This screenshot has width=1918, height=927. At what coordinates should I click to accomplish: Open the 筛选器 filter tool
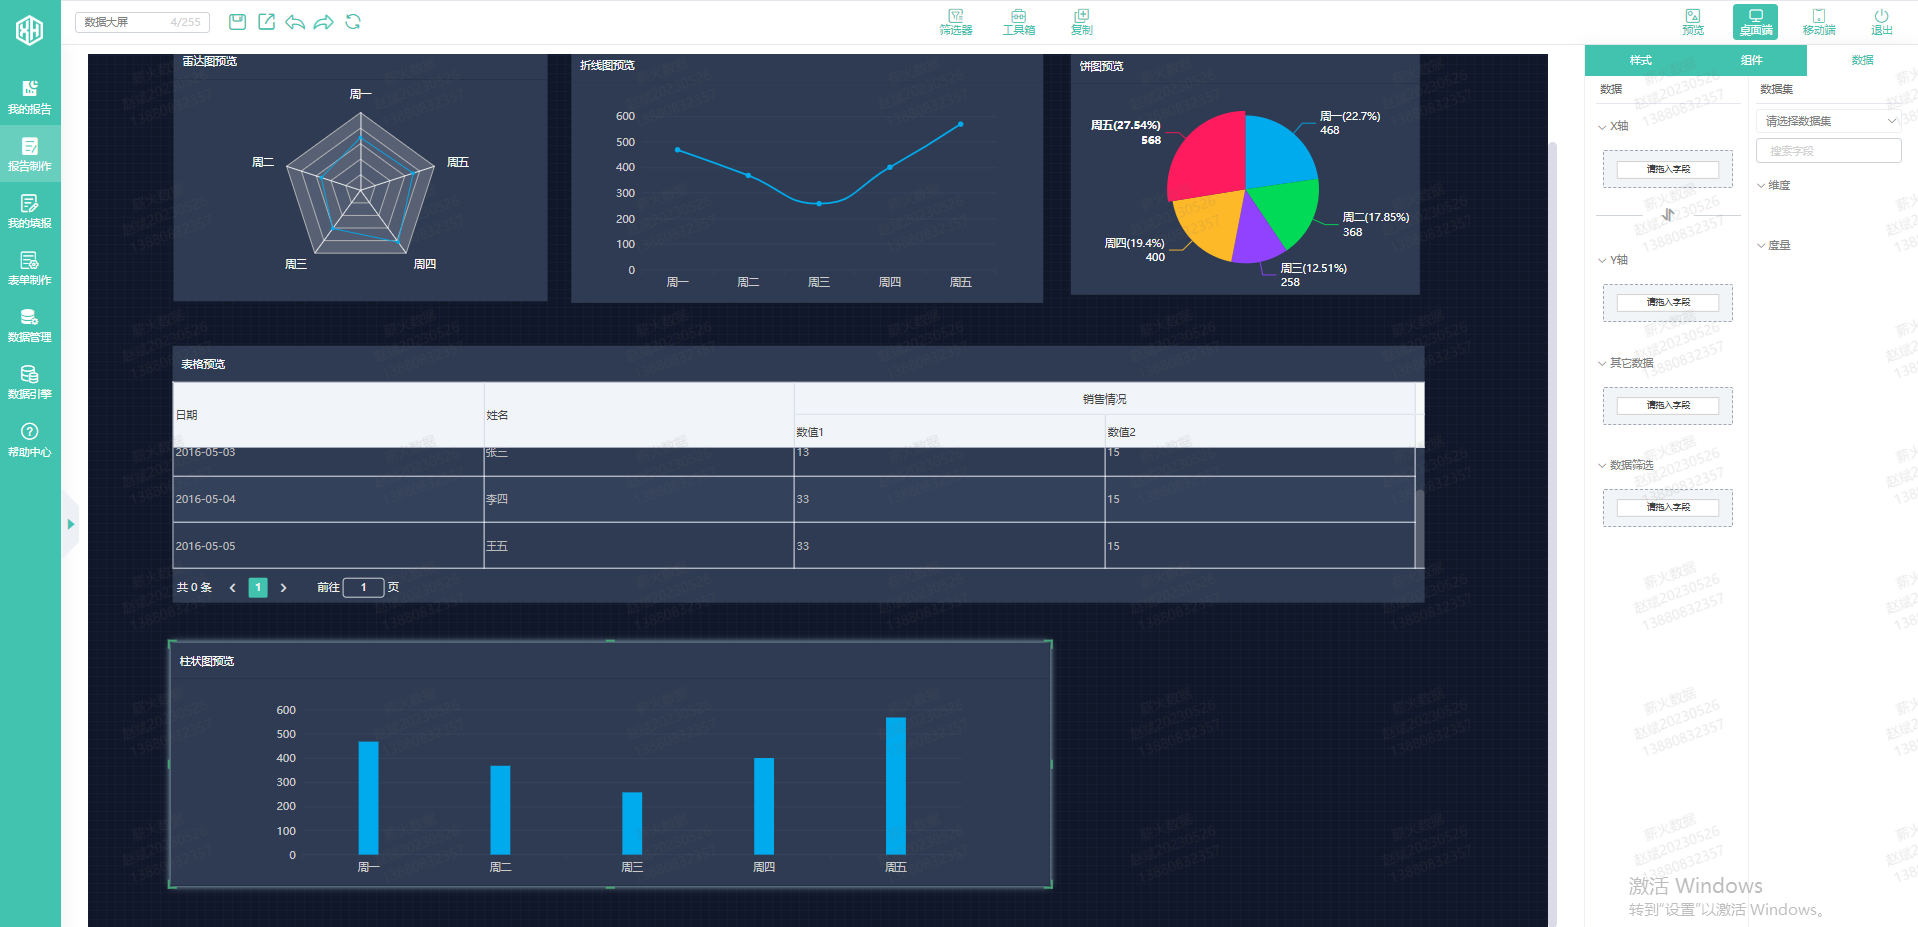click(x=956, y=22)
